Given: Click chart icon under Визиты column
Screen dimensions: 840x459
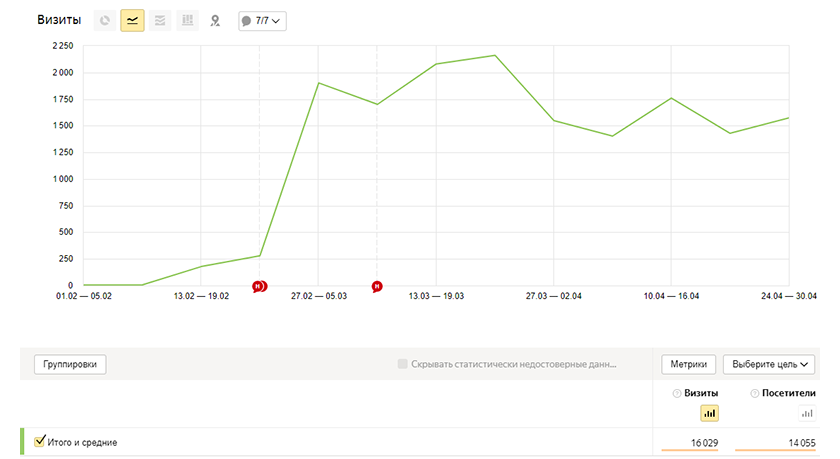Looking at the screenshot, I should [x=710, y=413].
